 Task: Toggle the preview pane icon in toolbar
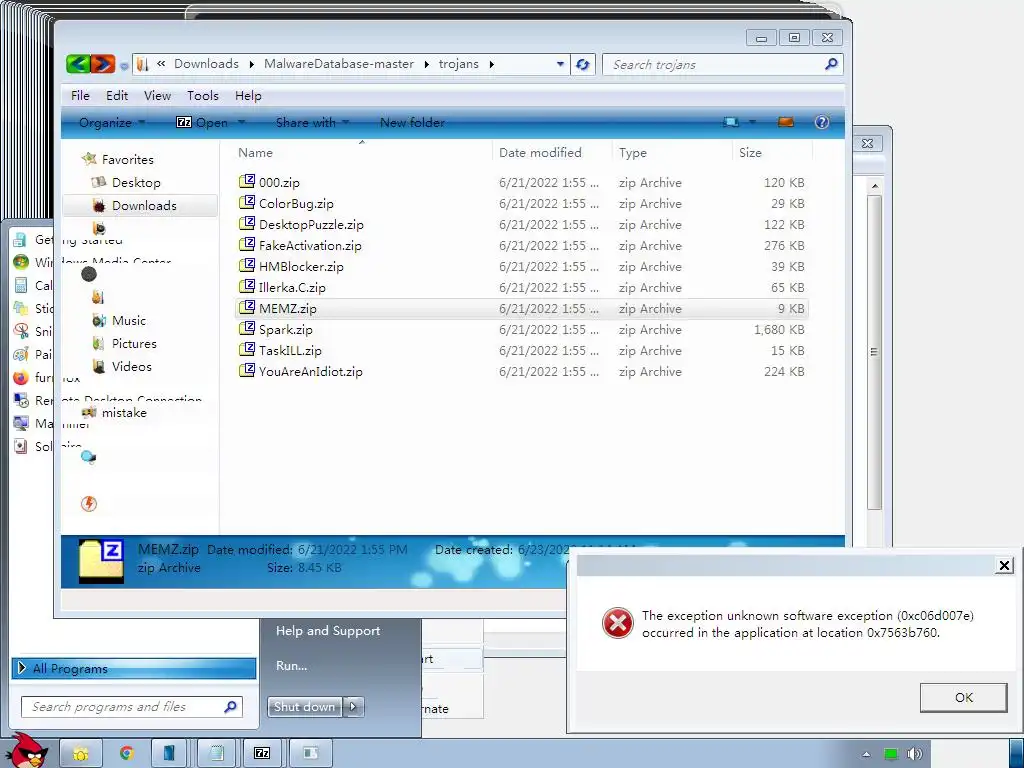(786, 122)
